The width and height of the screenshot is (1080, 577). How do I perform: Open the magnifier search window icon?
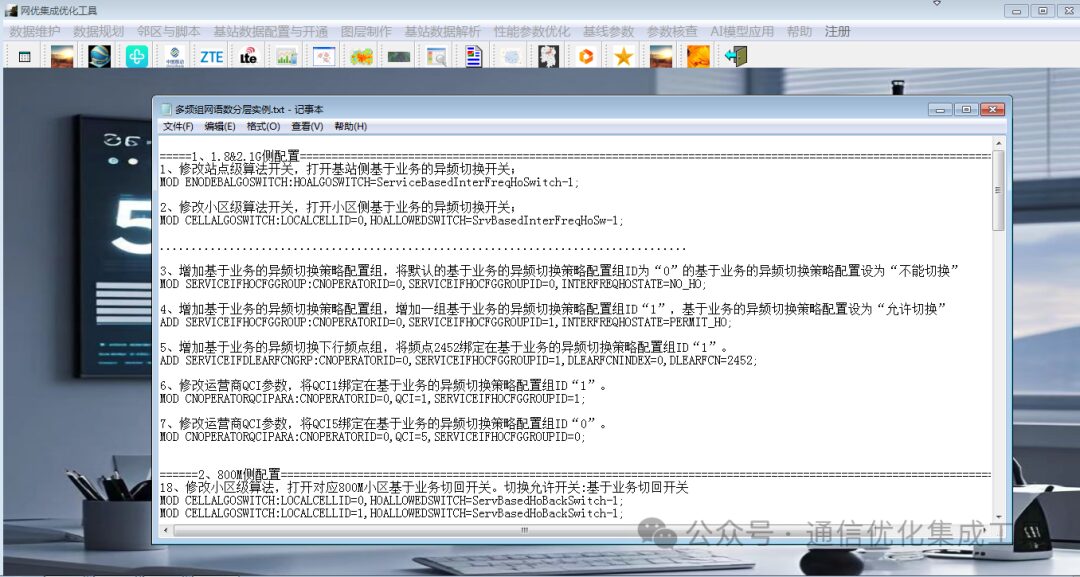(x=436, y=56)
